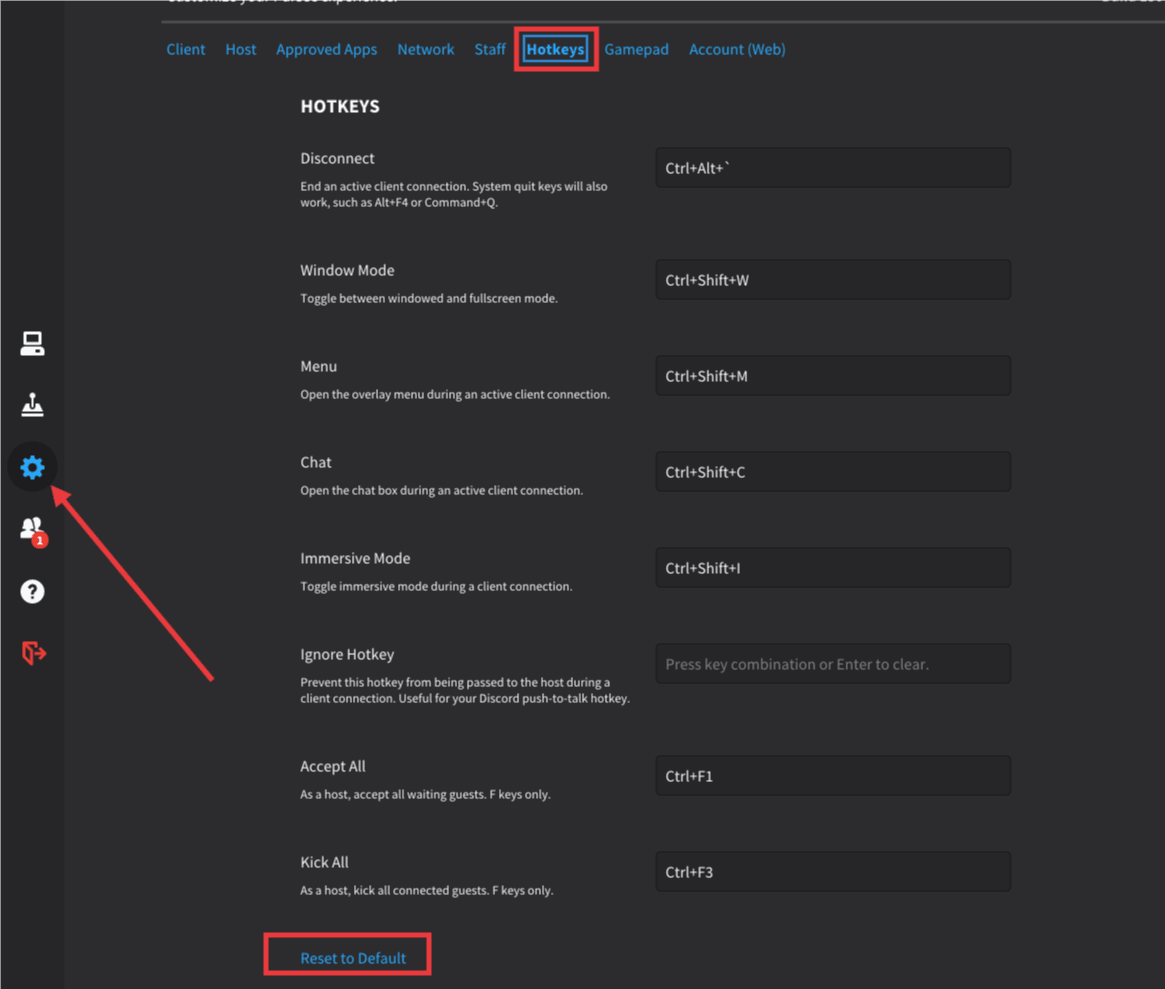Screen dimensions: 1165x989
Task: Click the Kick All hotkey field
Action: (832, 872)
